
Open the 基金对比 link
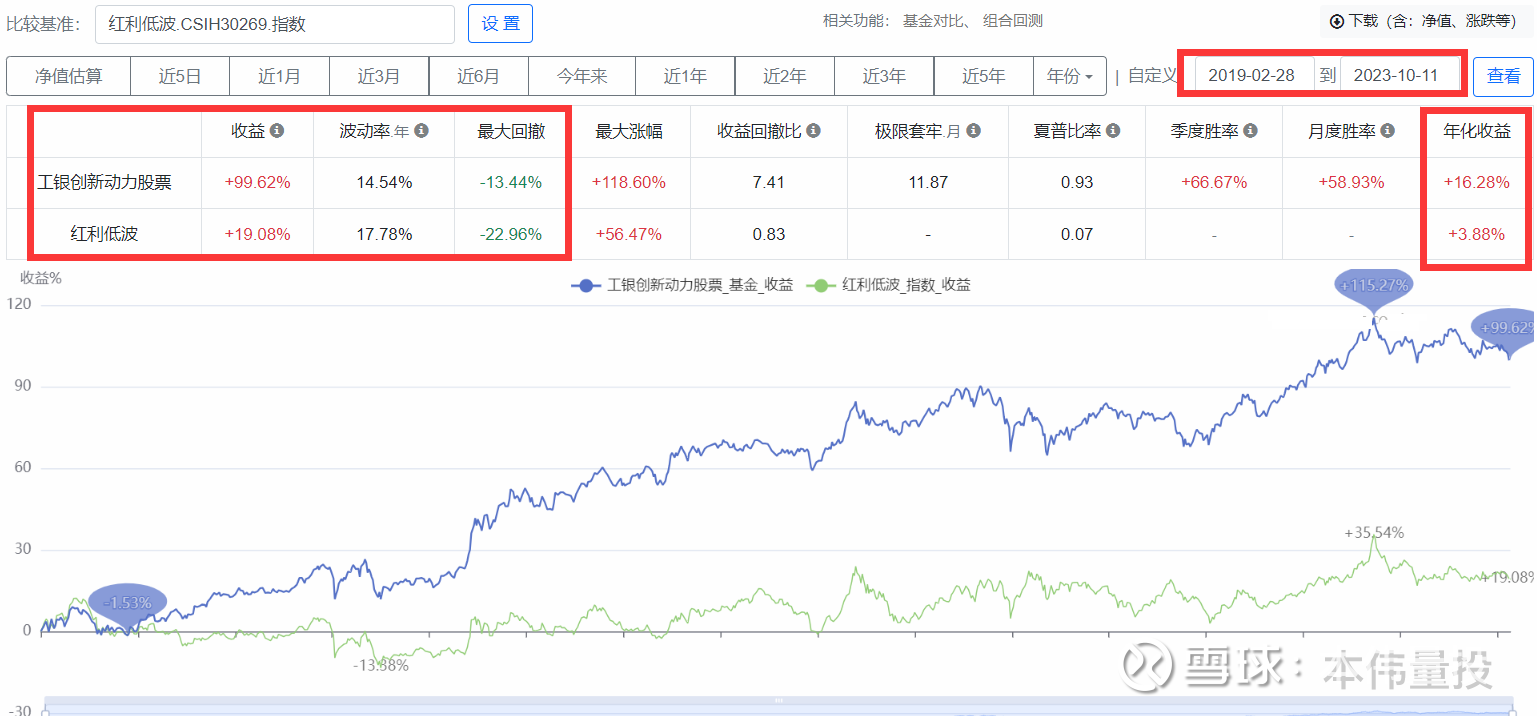934,21
